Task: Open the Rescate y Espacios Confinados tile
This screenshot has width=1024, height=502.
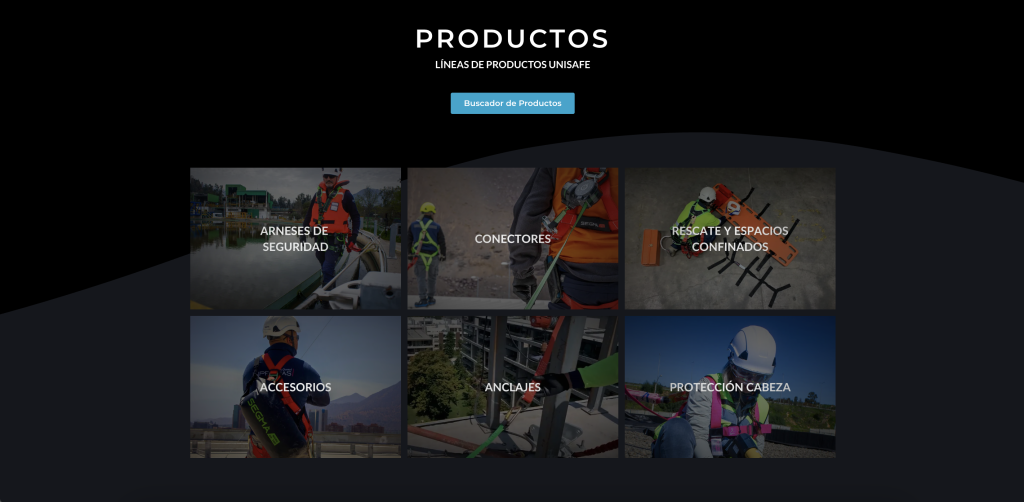Action: tap(730, 238)
